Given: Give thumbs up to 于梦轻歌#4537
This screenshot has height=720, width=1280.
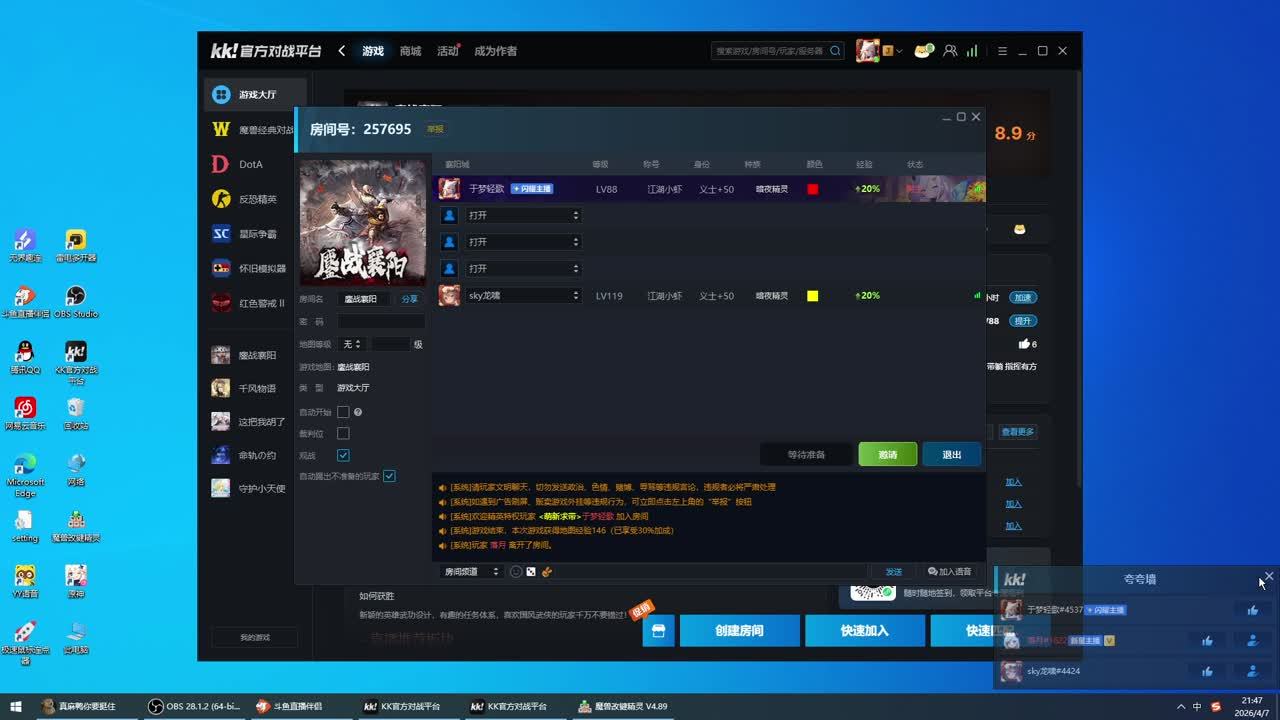Looking at the screenshot, I should pyautogui.click(x=1252, y=610).
